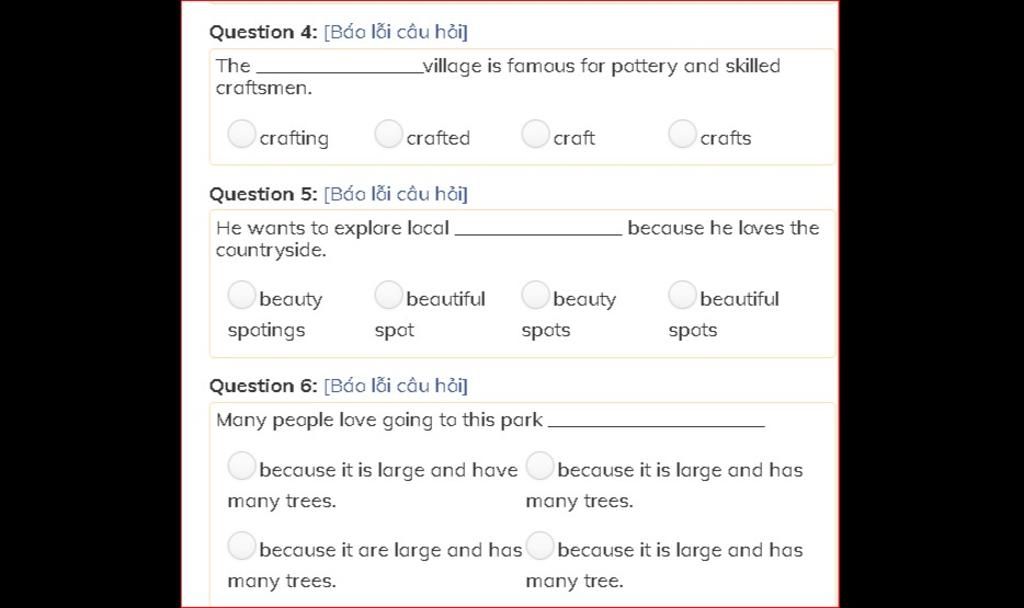Click the Question 4 heading
Viewport: 1024px width, 608px height.
tap(263, 32)
